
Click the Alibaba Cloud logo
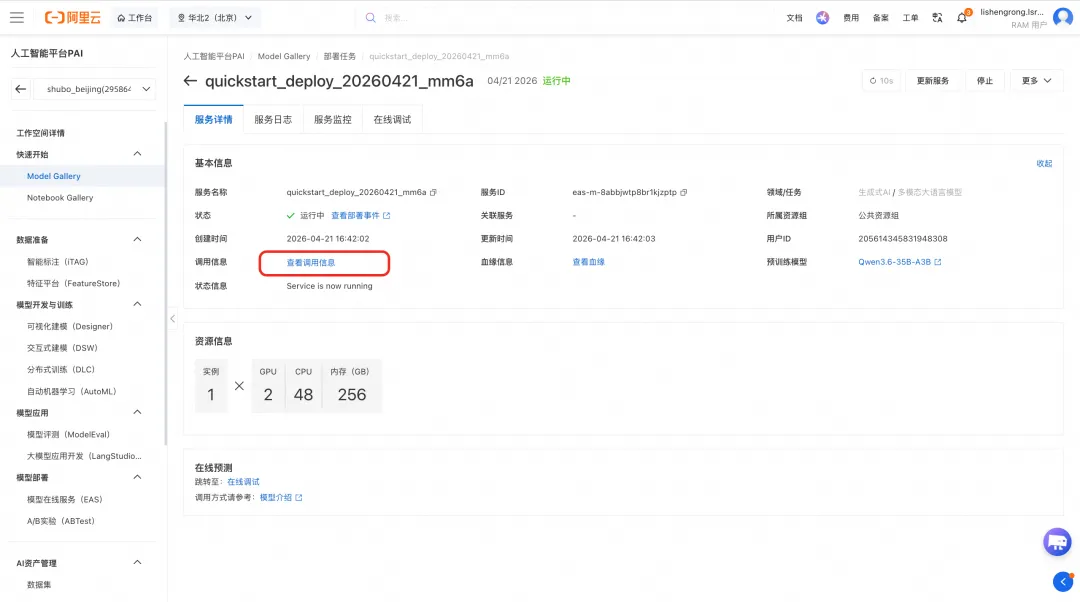pyautogui.click(x=72, y=18)
